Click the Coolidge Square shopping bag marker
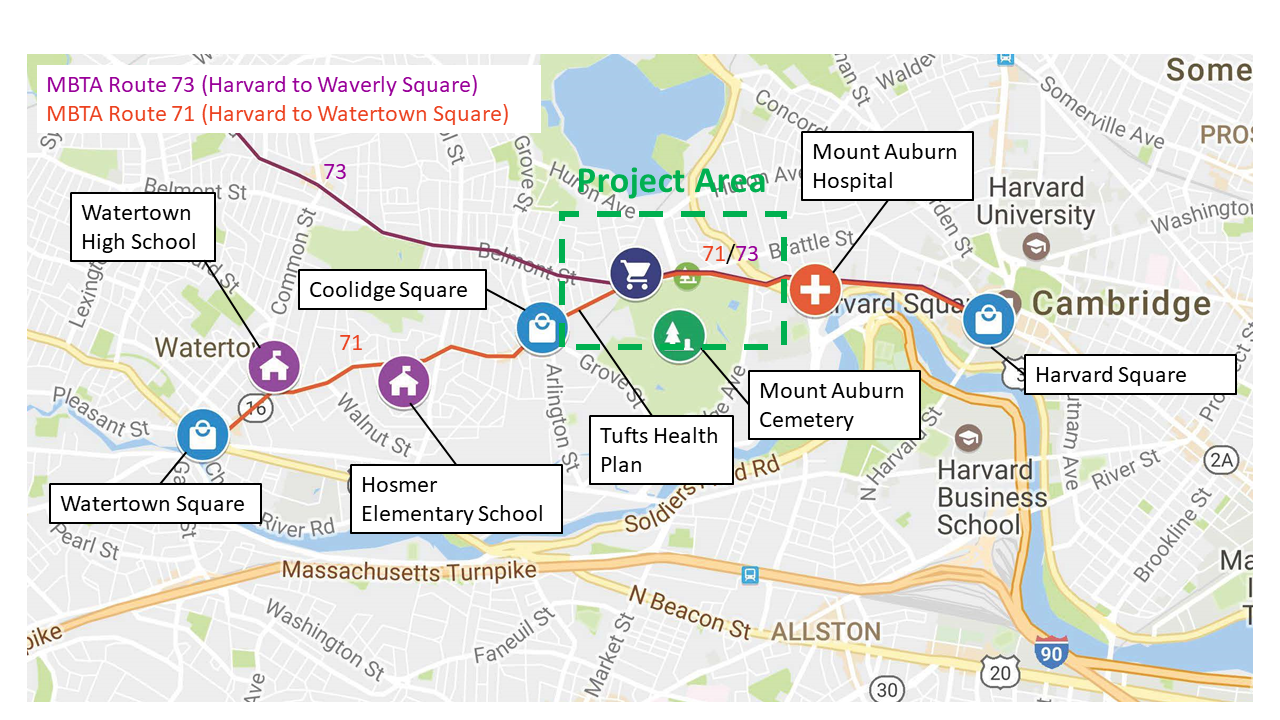The height and width of the screenshot is (720, 1280). click(x=542, y=328)
